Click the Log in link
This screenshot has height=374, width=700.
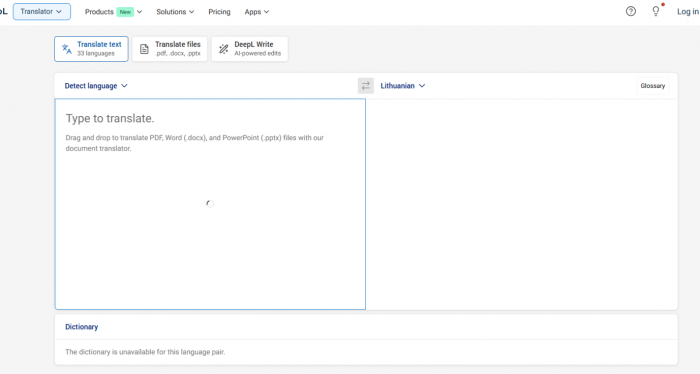688,12
